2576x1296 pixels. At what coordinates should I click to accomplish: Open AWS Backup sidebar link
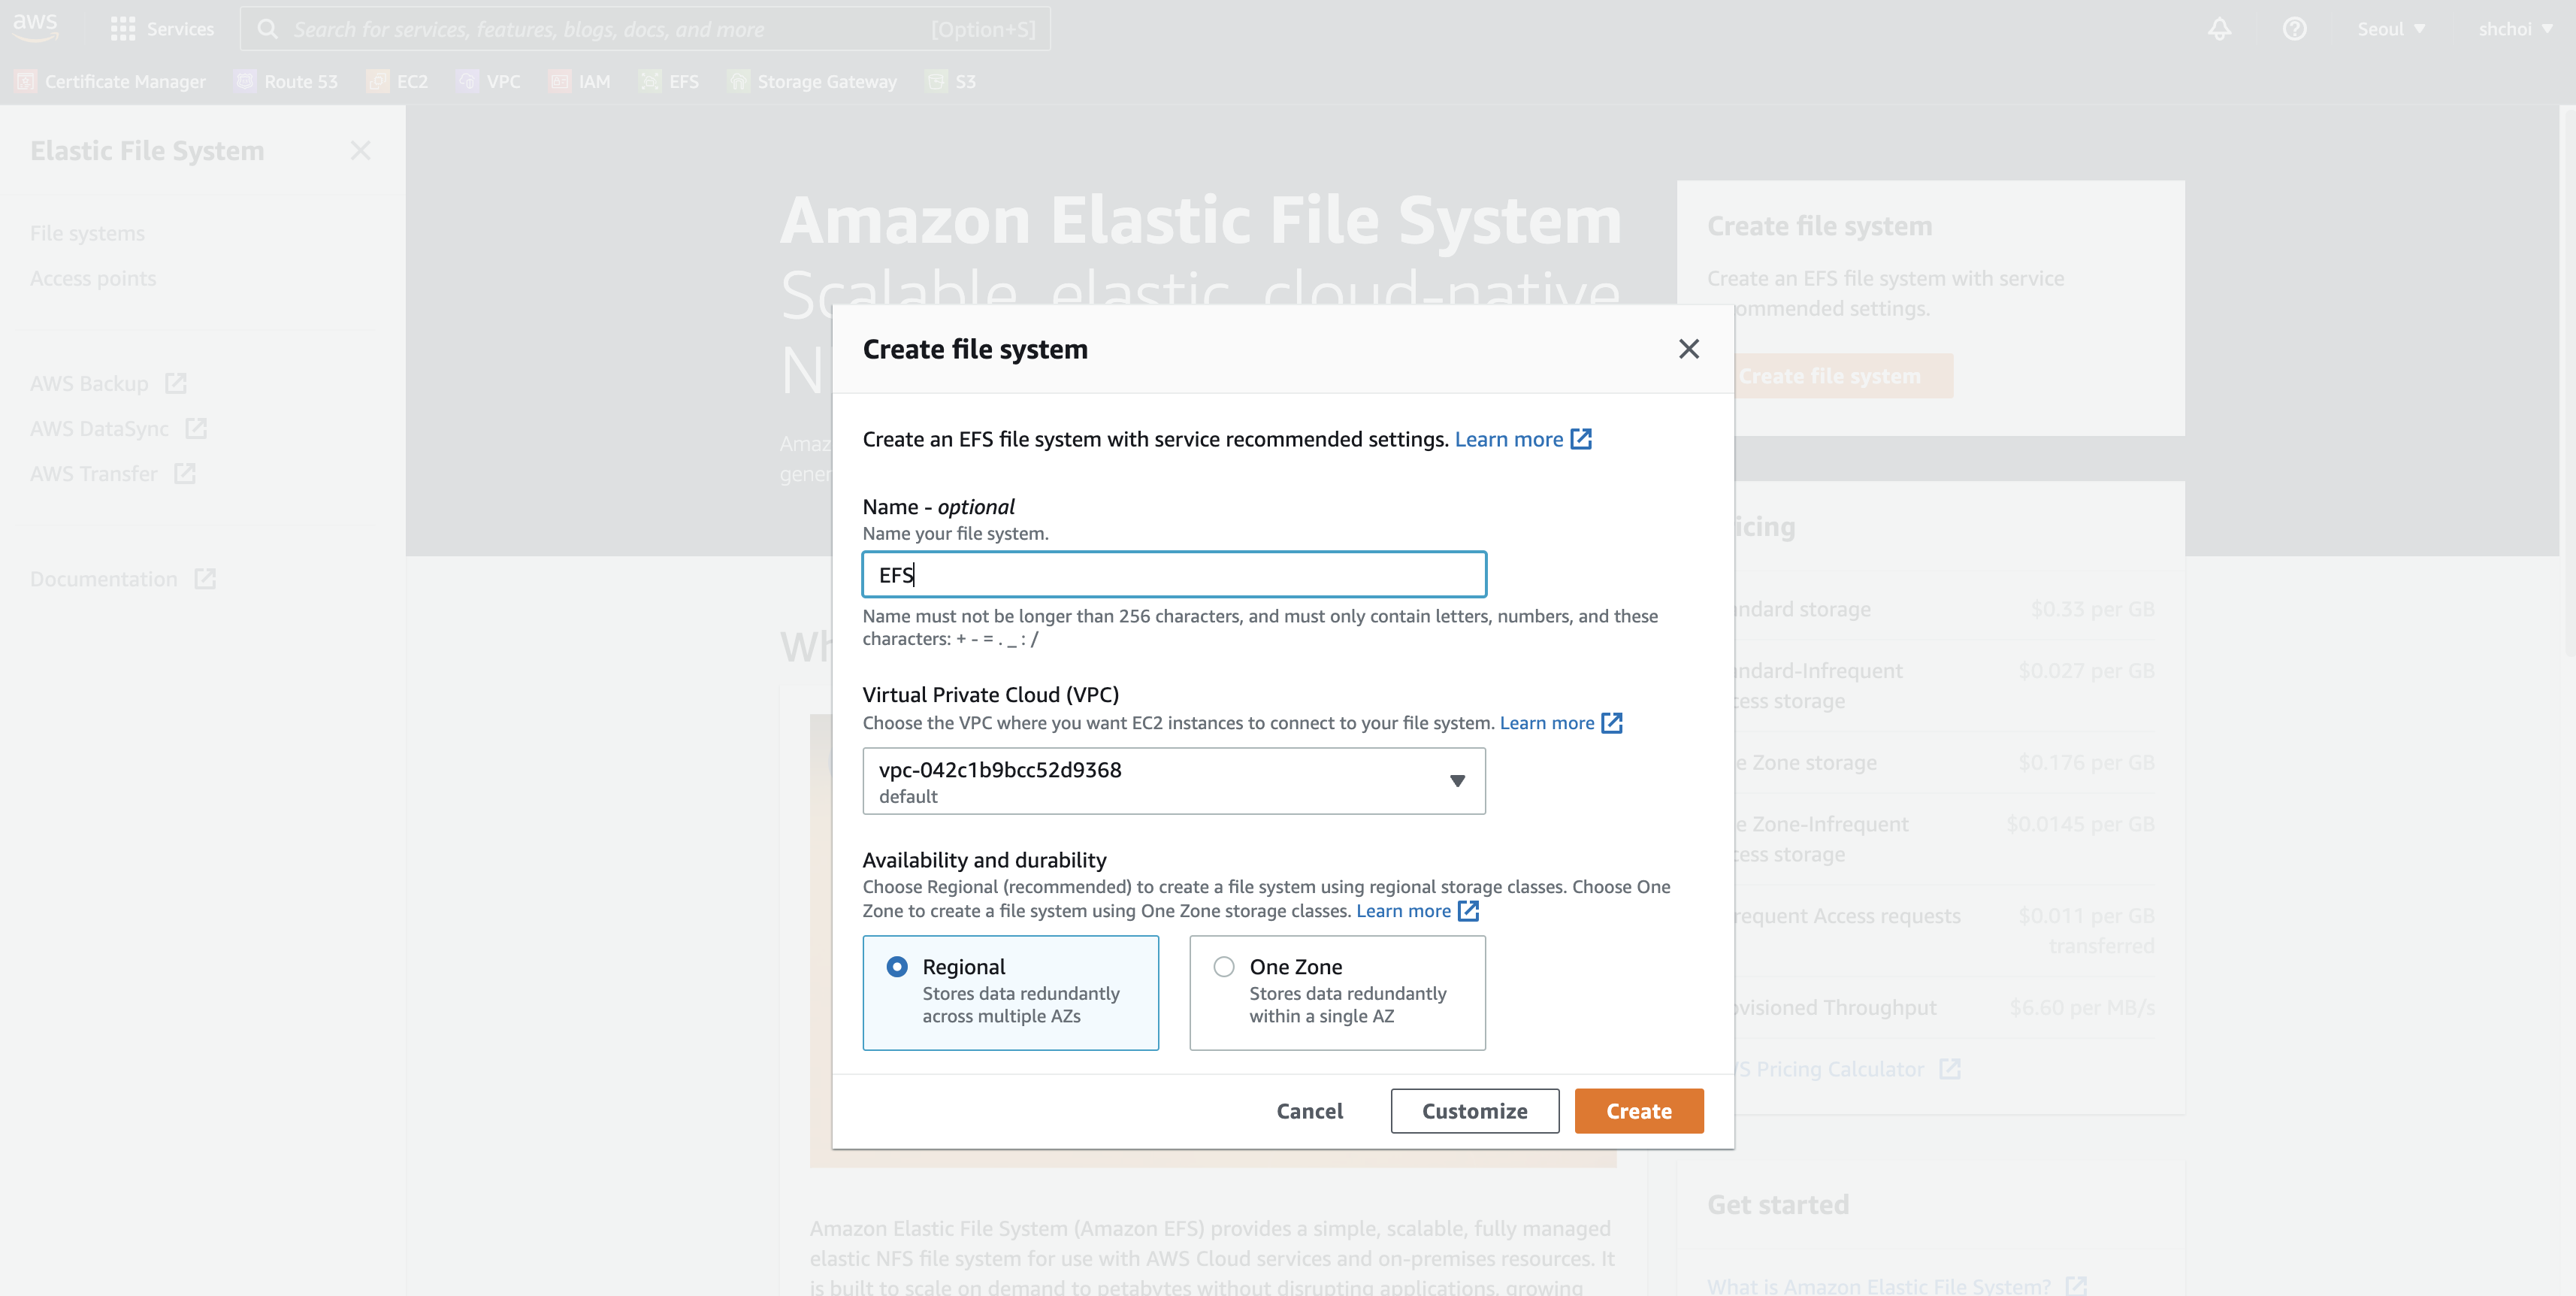pyautogui.click(x=89, y=383)
